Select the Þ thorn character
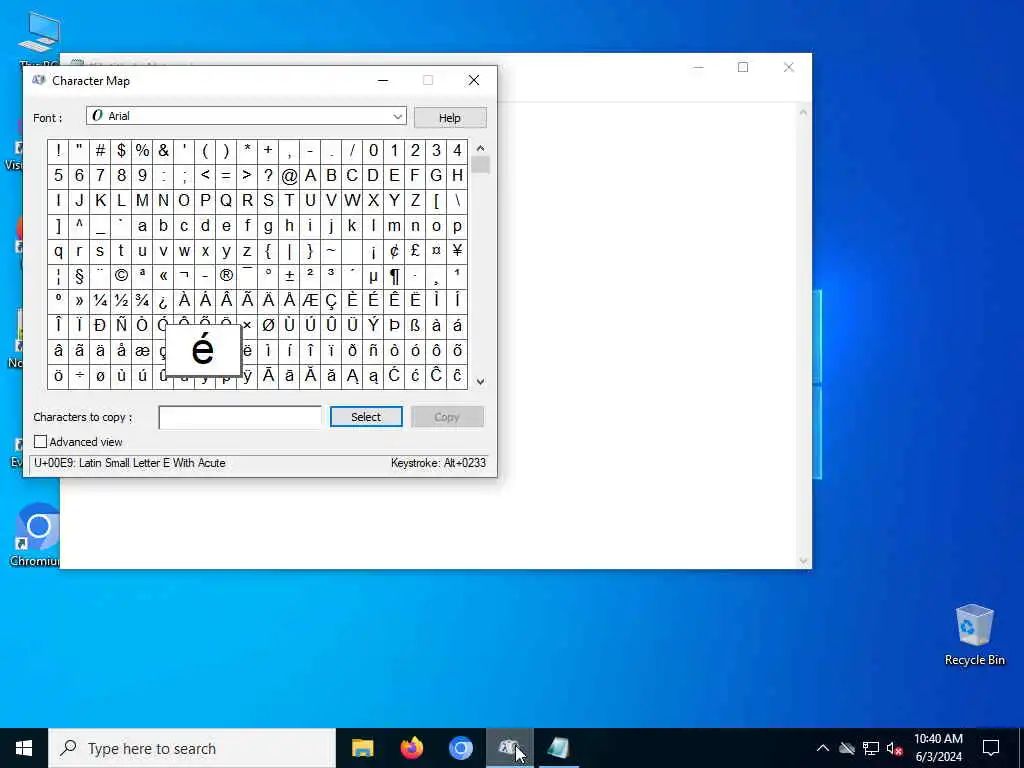Image resolution: width=1024 pixels, height=768 pixels. (x=394, y=325)
